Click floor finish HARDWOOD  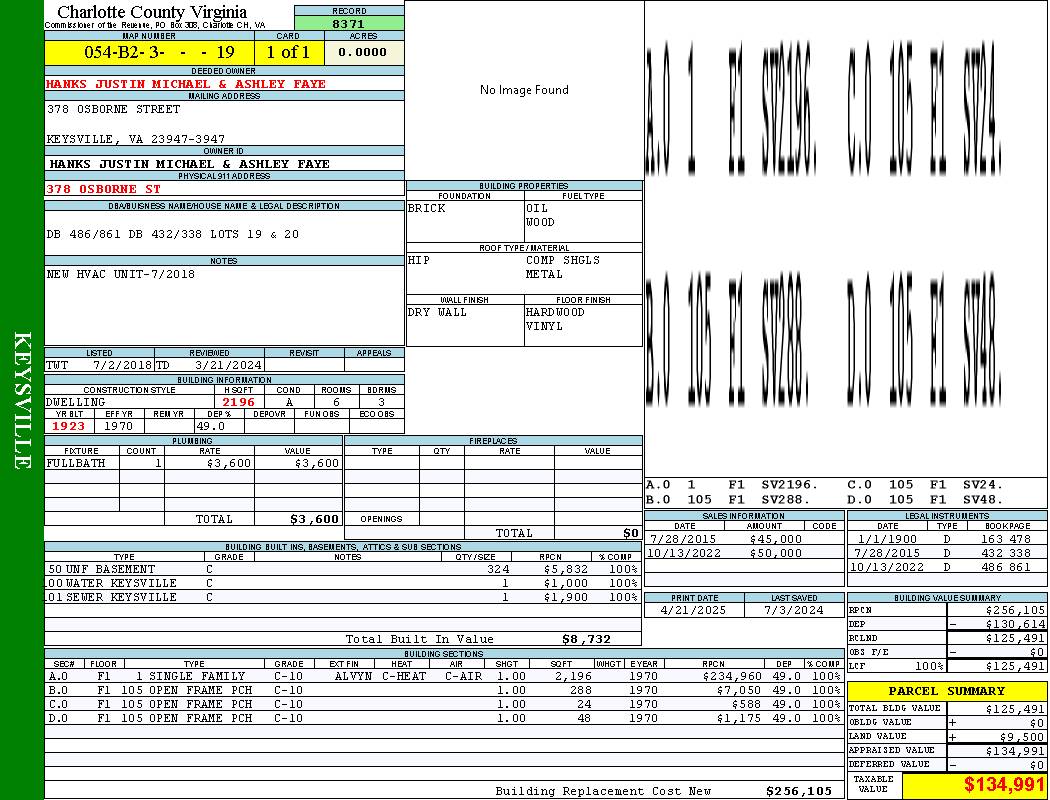pyautogui.click(x=555, y=312)
